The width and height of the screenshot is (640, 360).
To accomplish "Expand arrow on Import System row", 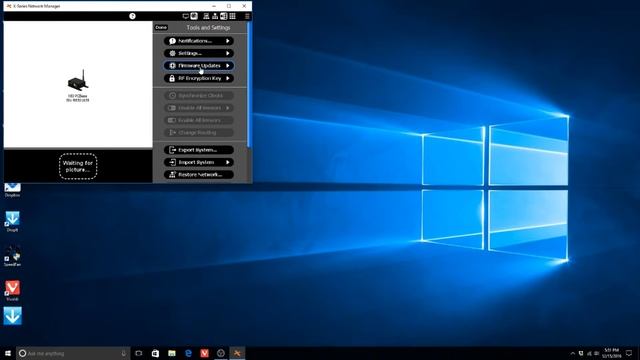I will [x=228, y=162].
